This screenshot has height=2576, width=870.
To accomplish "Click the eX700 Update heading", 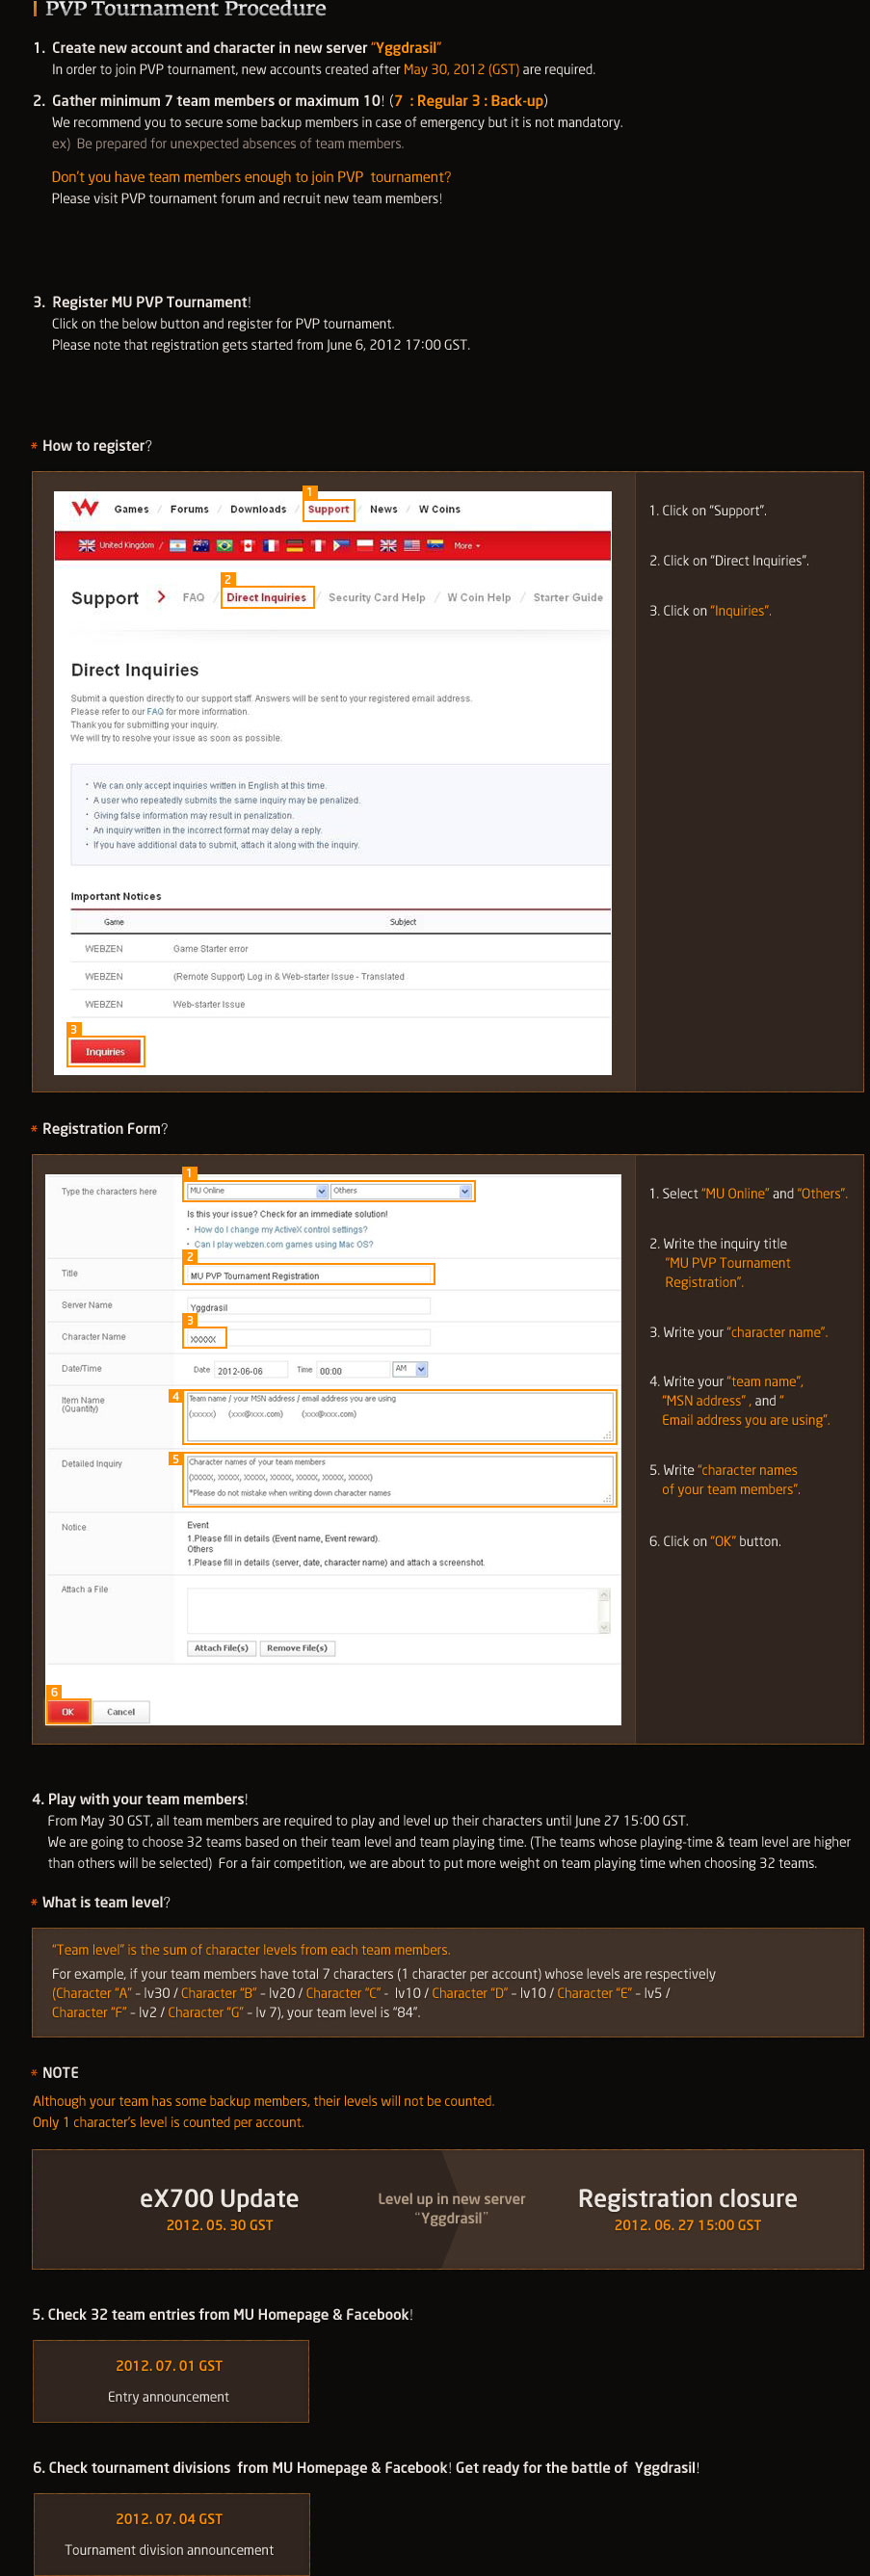I will (x=219, y=2199).
